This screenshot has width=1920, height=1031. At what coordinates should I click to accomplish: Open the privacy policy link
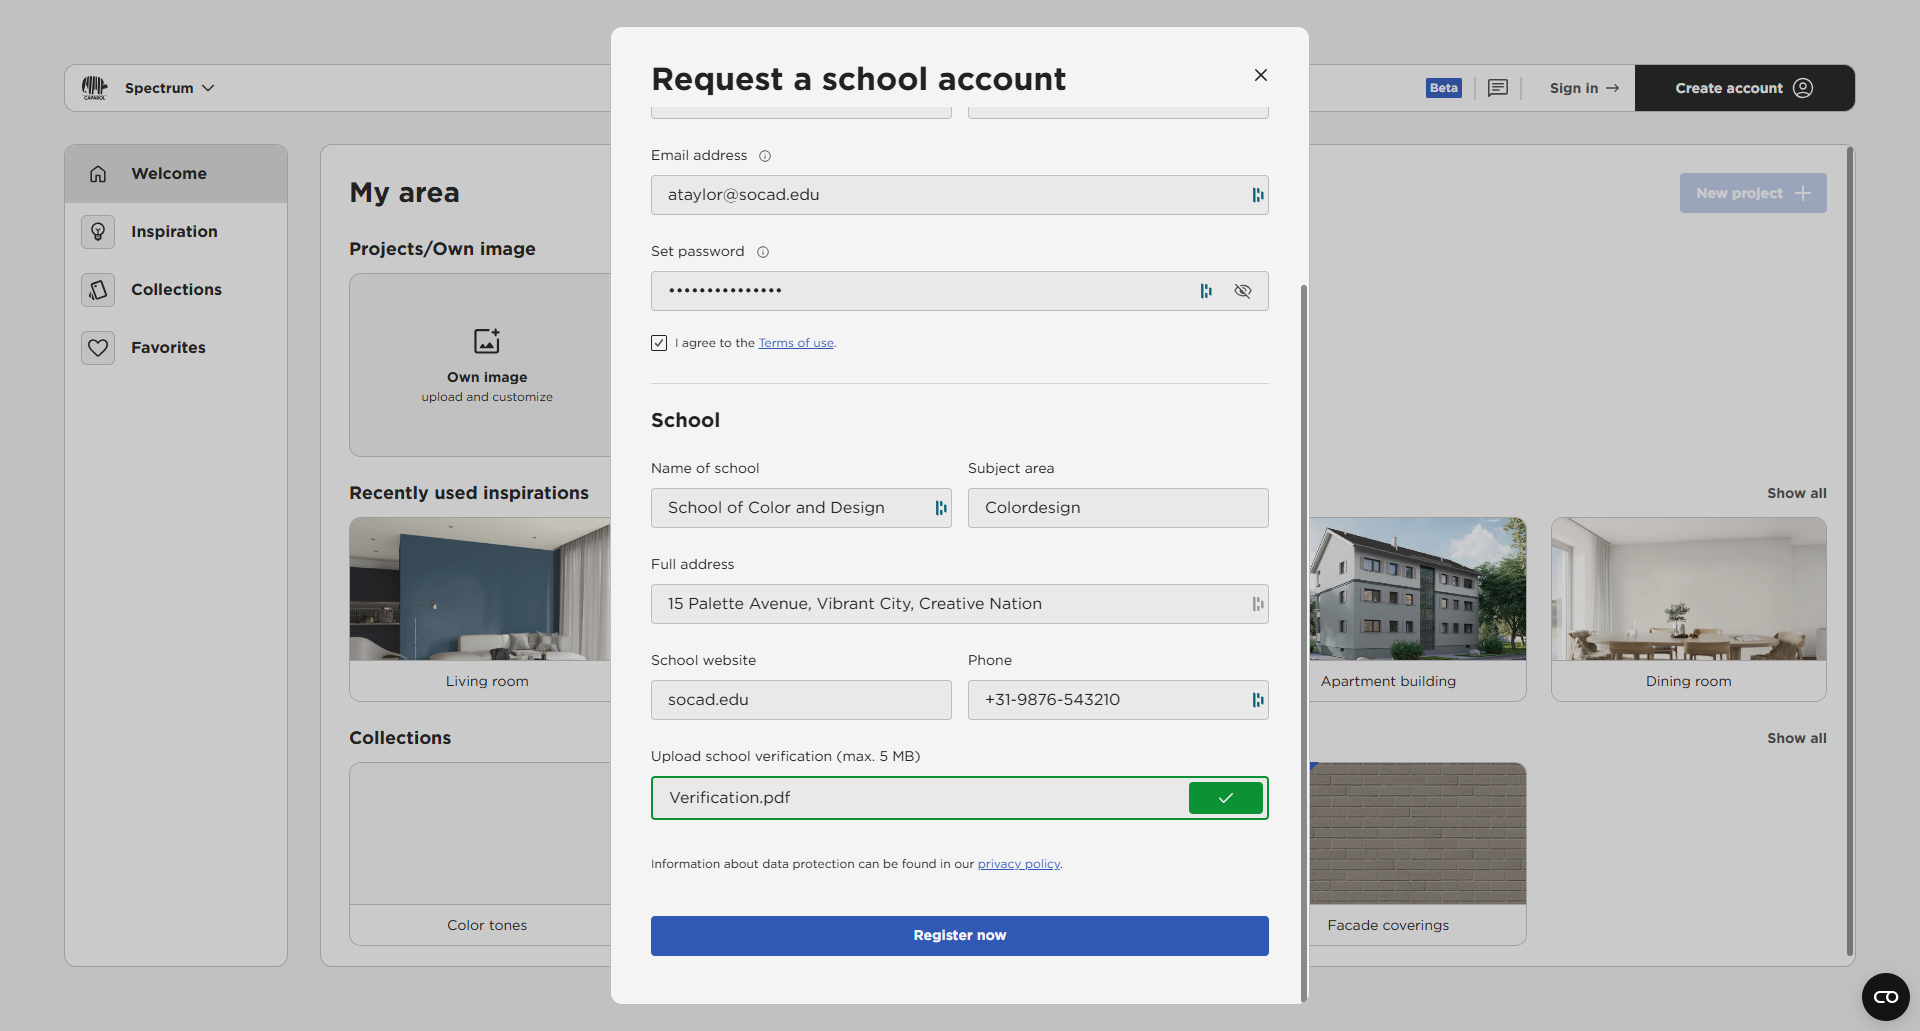1018,864
